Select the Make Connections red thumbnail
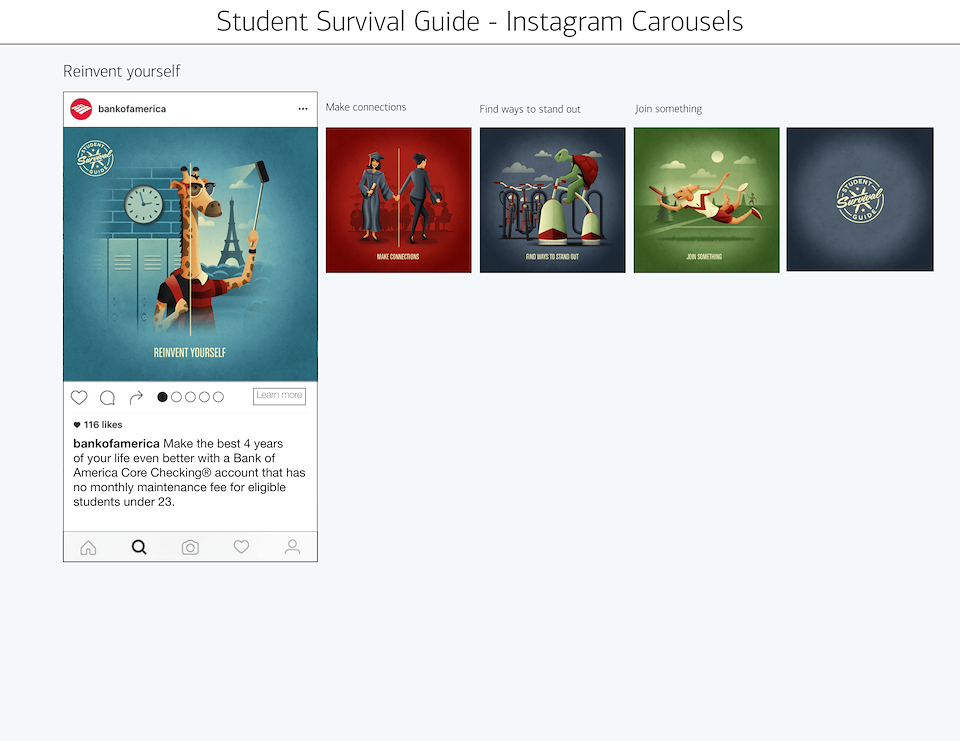This screenshot has height=741, width=960. pos(398,200)
